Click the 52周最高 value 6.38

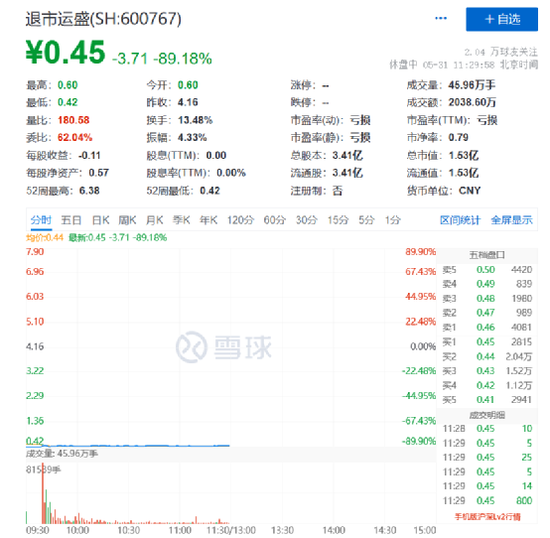[89, 190]
